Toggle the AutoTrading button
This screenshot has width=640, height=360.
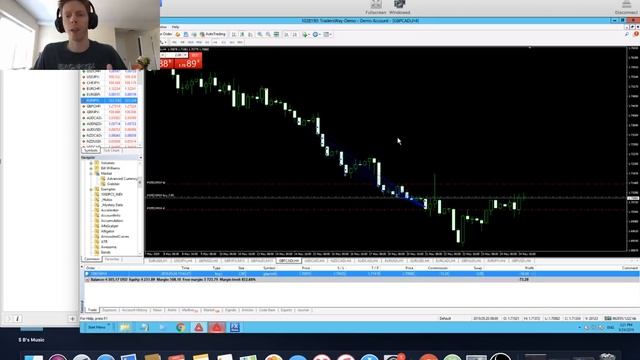pos(213,34)
